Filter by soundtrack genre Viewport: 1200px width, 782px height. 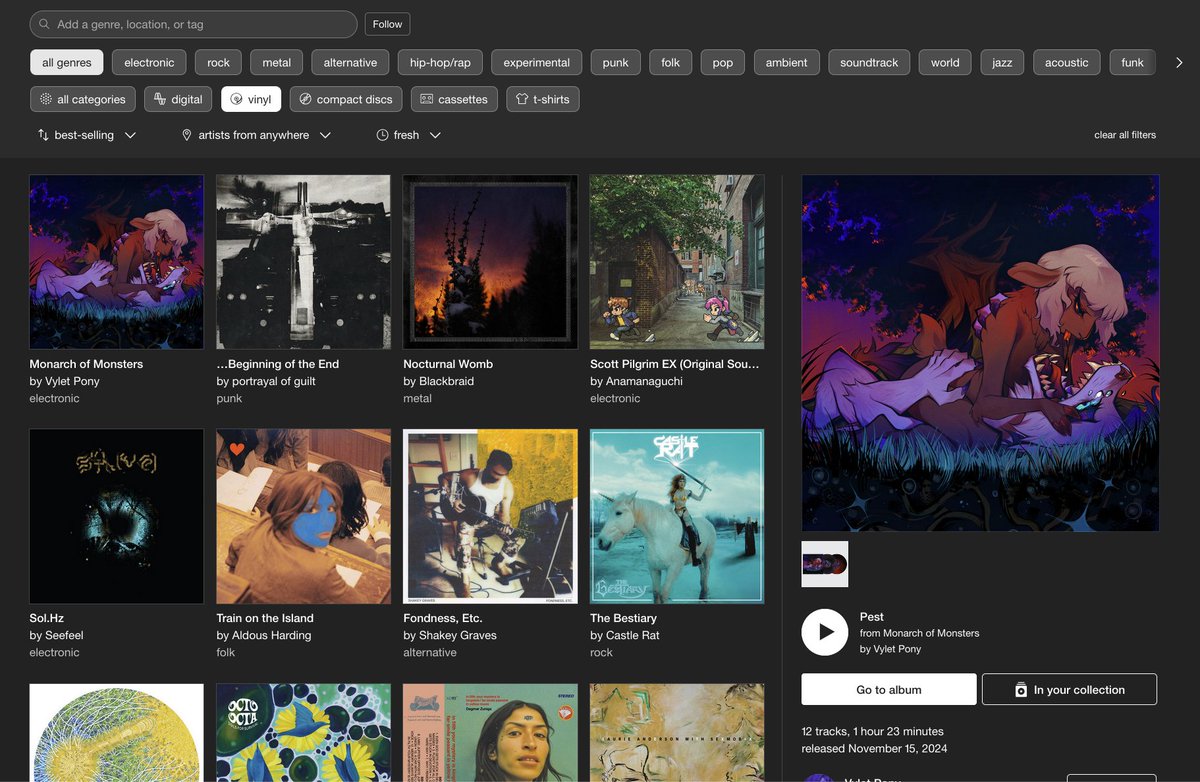(869, 62)
